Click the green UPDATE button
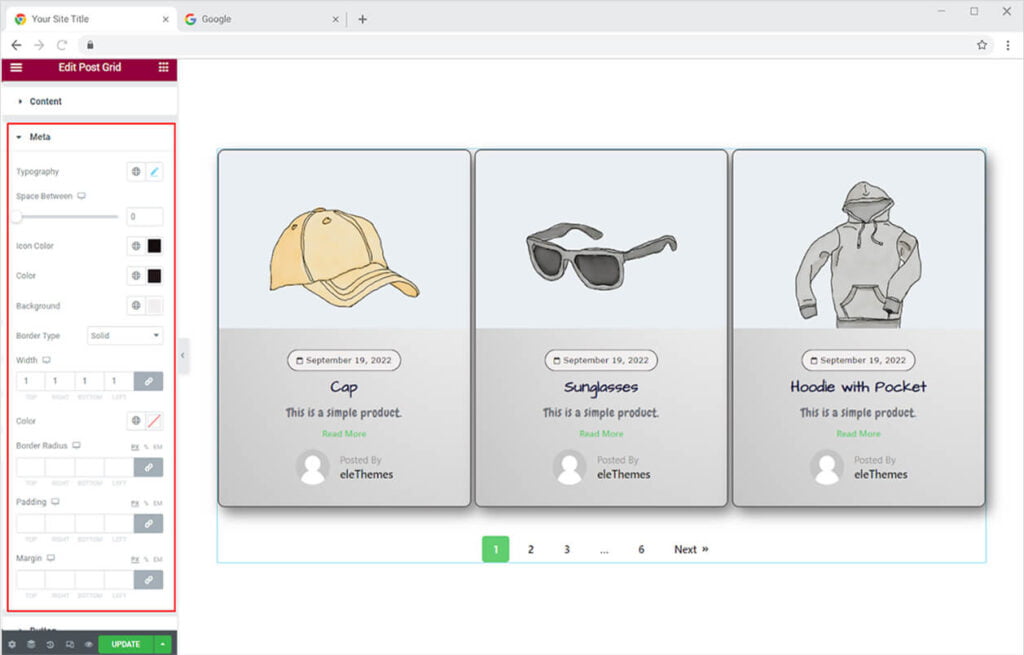 (x=125, y=644)
